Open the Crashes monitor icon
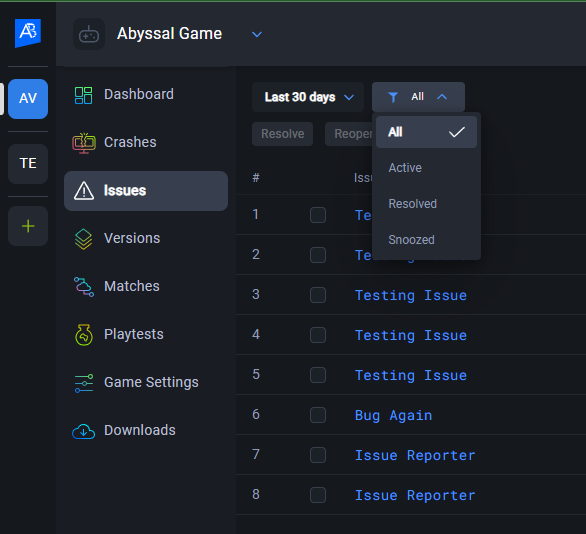The height and width of the screenshot is (534, 586). 84,143
